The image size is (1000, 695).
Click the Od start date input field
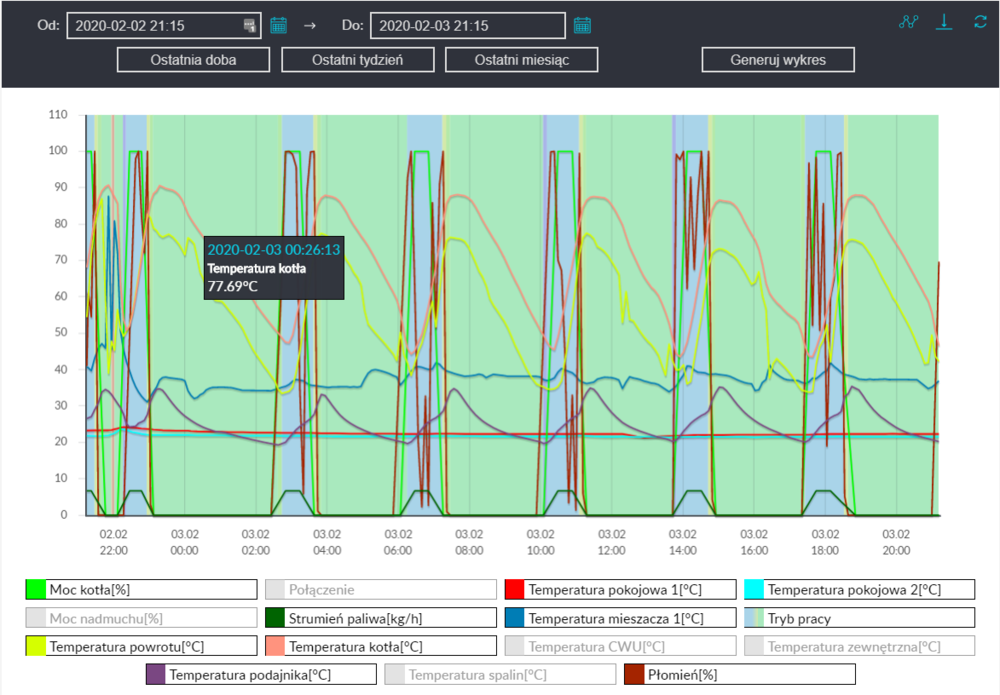155,26
